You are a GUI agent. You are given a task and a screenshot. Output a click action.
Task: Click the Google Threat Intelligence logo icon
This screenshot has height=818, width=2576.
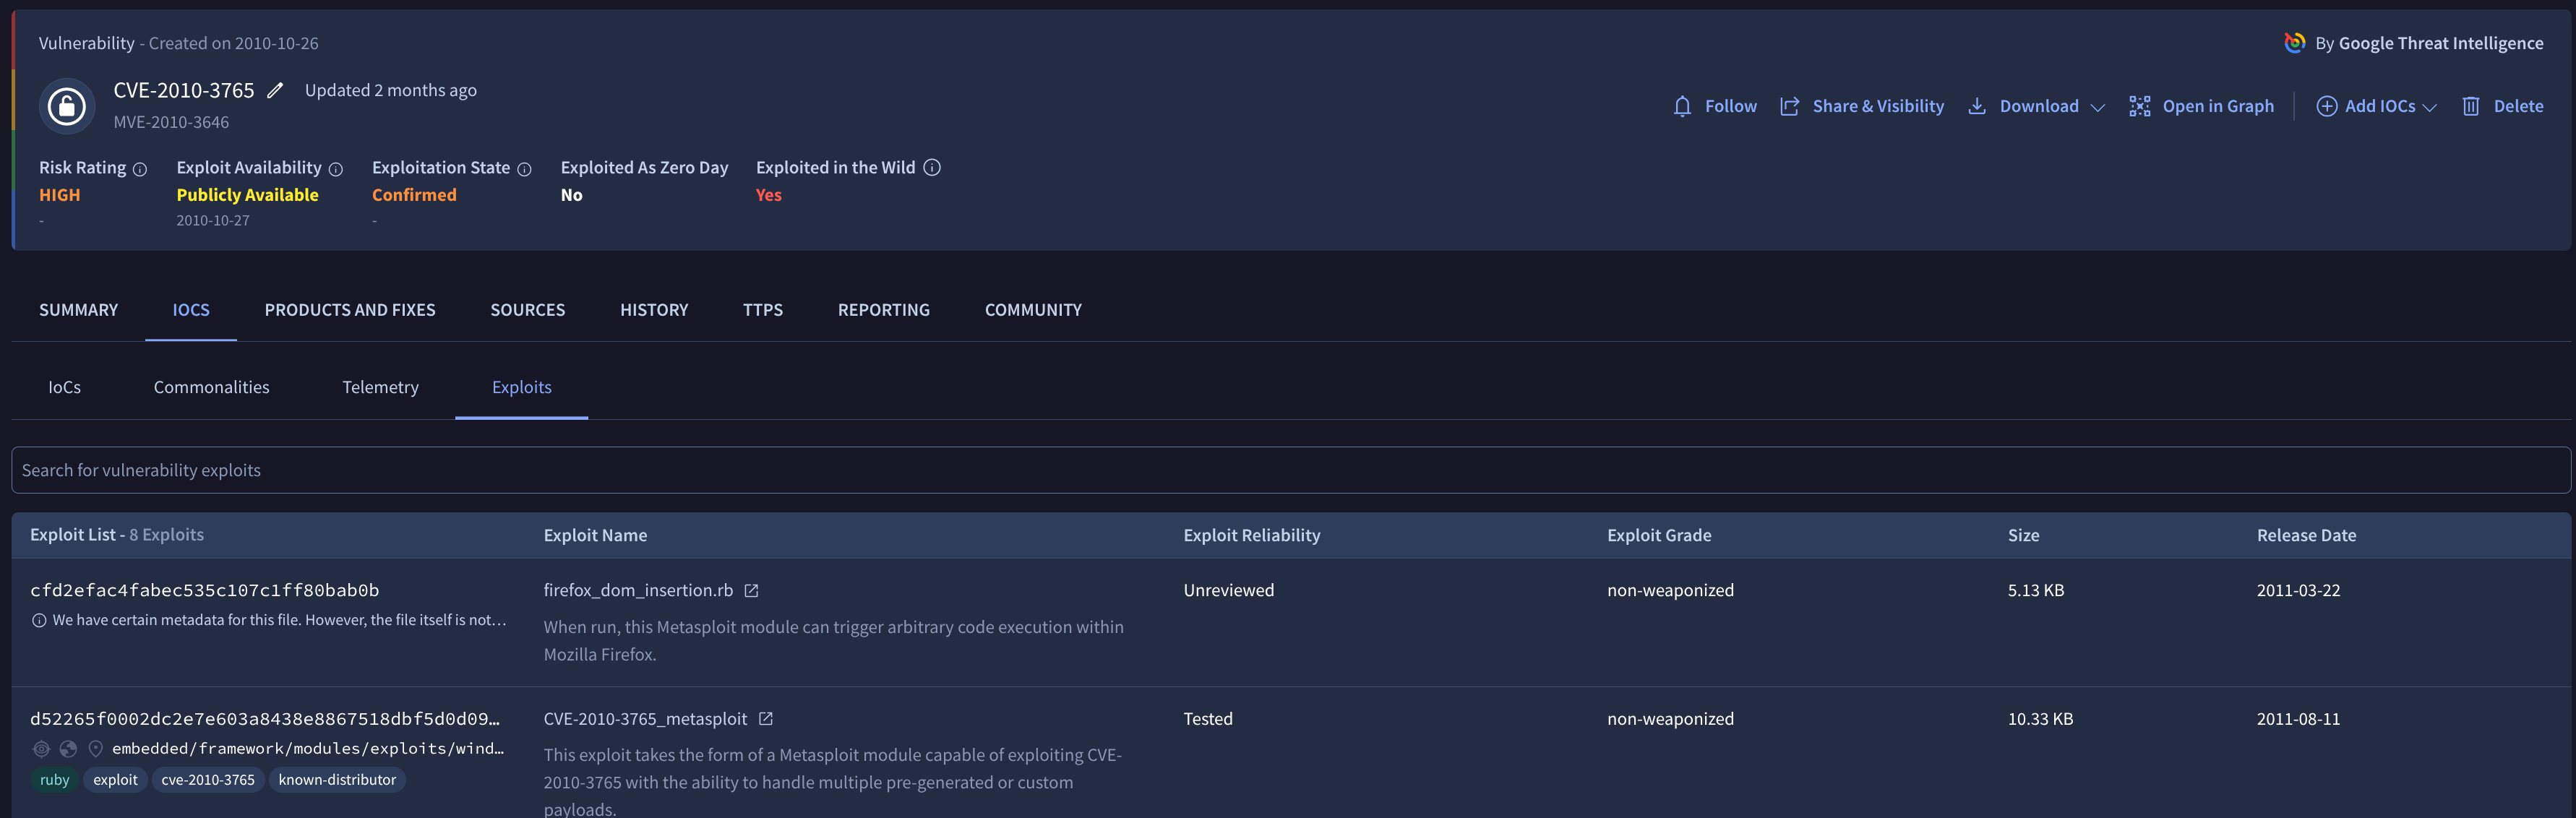click(2294, 43)
